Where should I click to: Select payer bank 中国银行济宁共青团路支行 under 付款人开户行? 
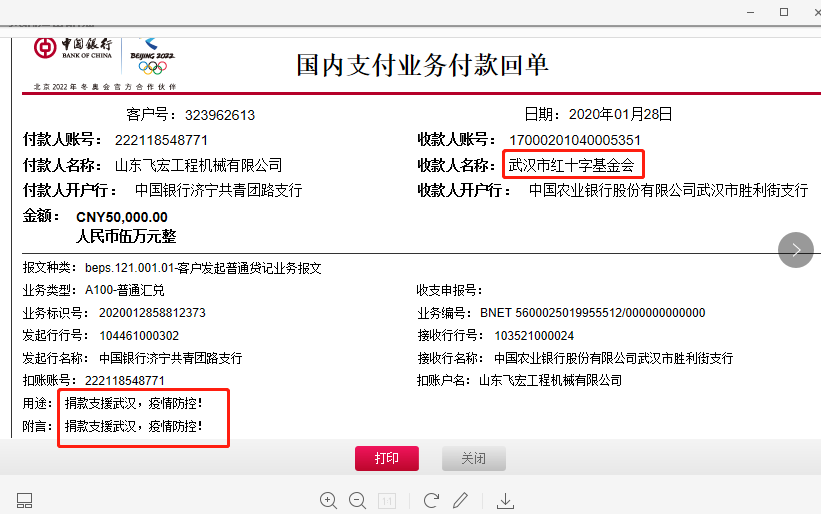pos(218,190)
